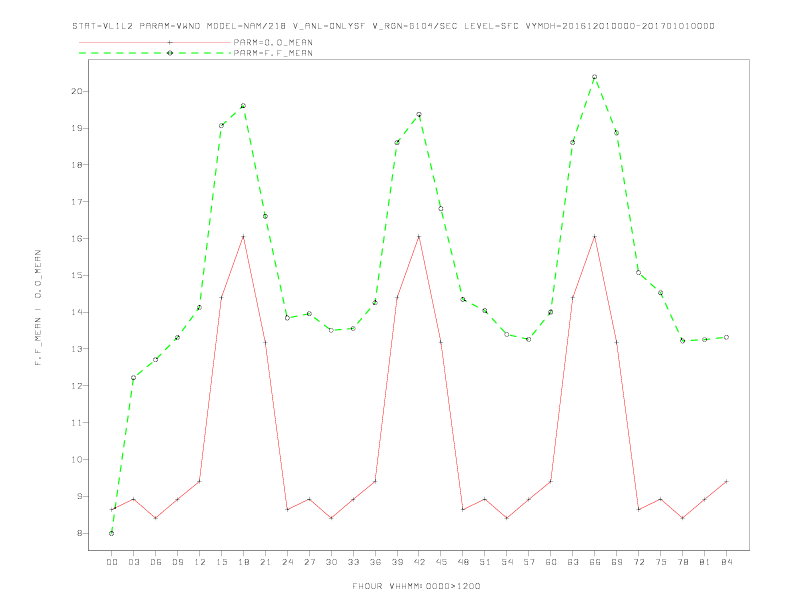Viewport: 792px width, 612px height.
Task: Click the green F.F_MEAN peak marker at hour 66
Action: click(x=595, y=77)
